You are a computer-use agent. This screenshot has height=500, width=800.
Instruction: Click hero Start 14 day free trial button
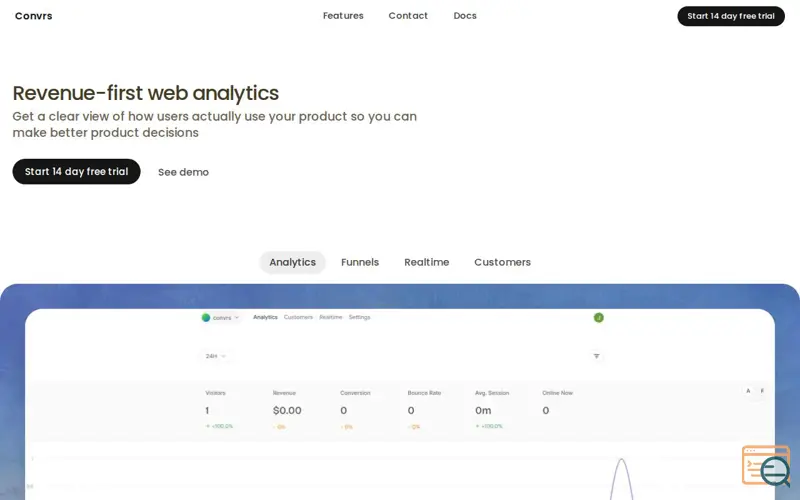click(77, 171)
